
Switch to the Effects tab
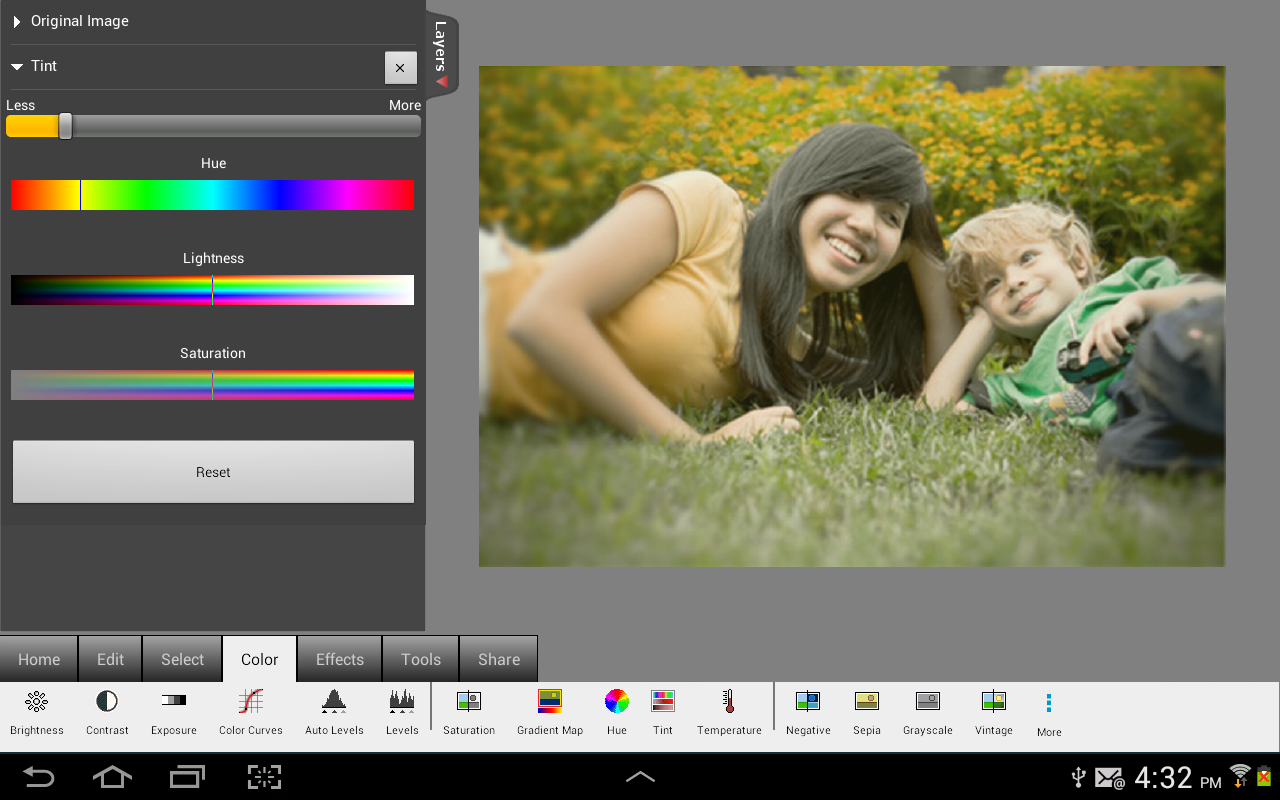point(340,659)
